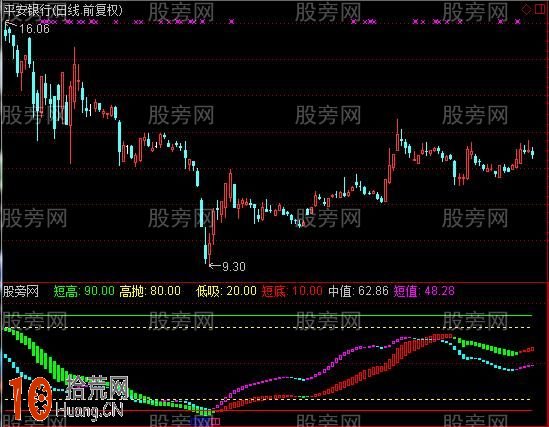Click the red split-pane square icon

tap(540, 9)
